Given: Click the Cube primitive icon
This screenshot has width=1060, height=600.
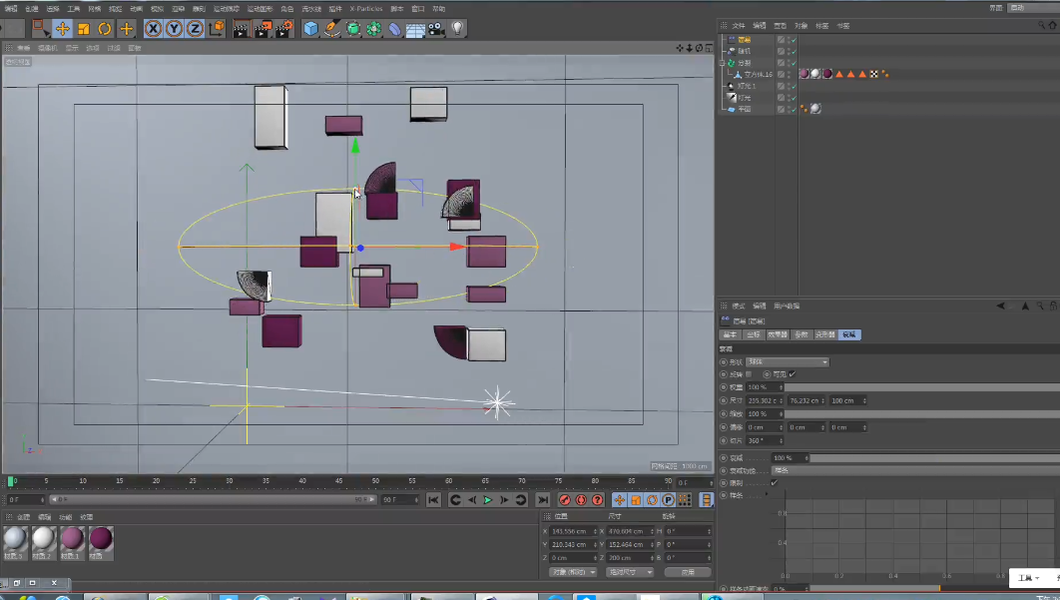Looking at the screenshot, I should pyautogui.click(x=311, y=29).
